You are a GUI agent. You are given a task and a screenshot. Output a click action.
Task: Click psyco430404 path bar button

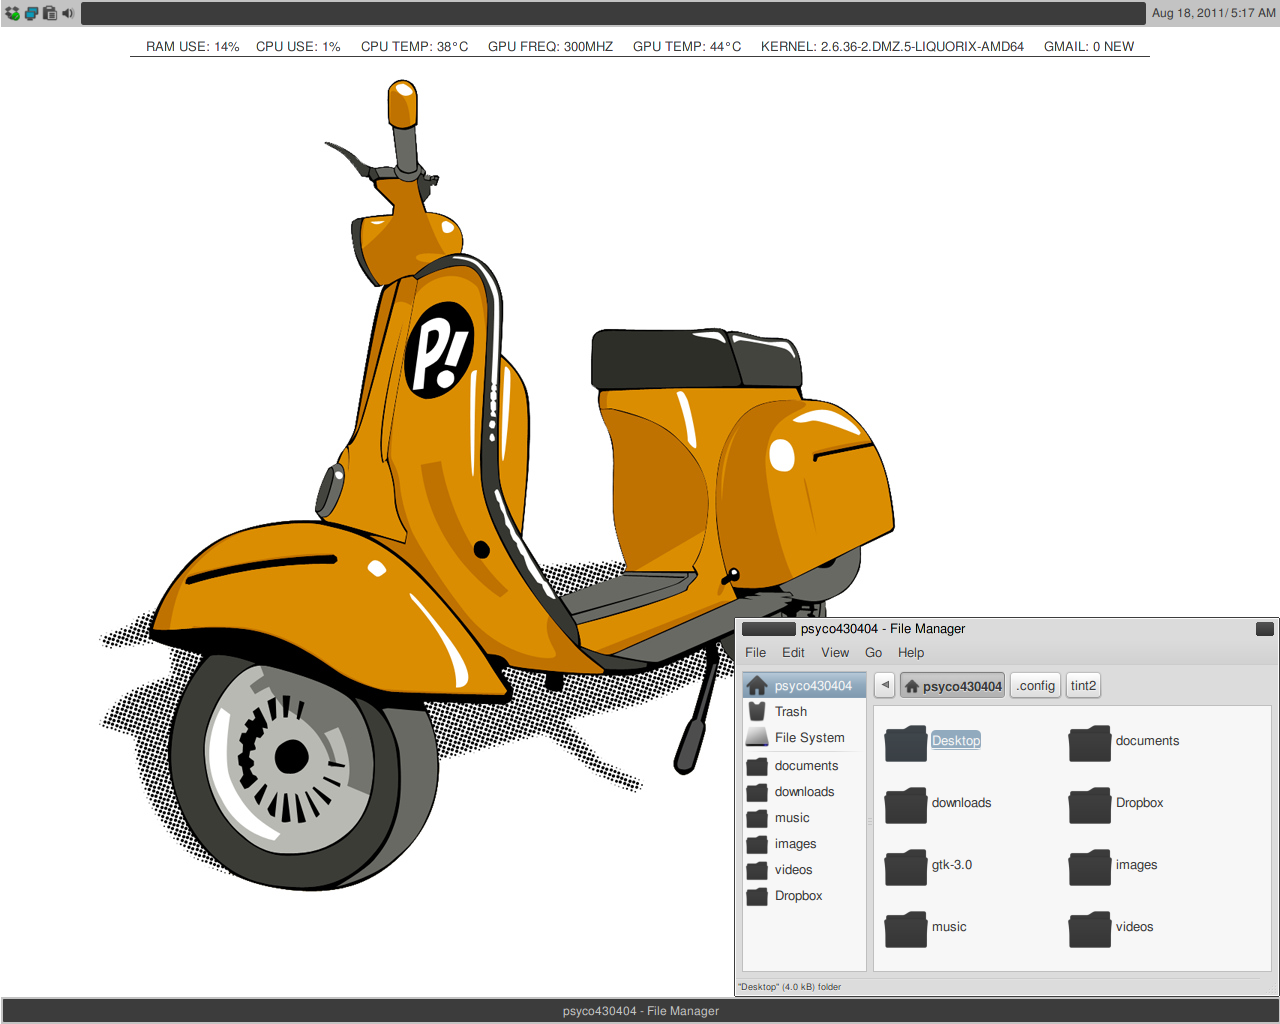tap(953, 685)
